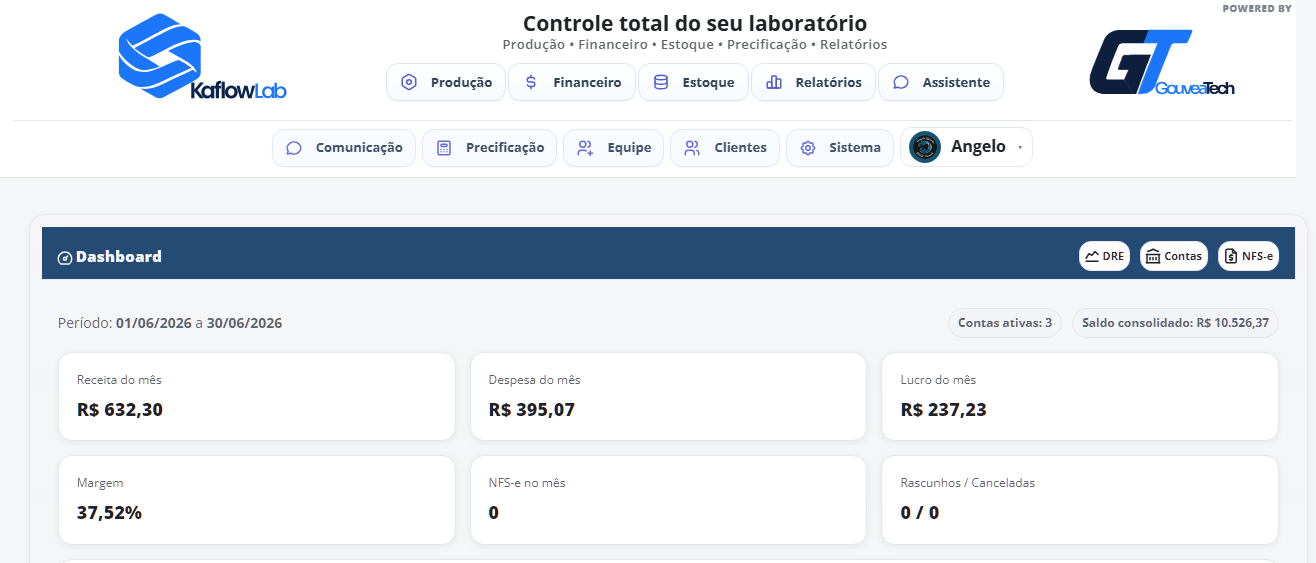Click the dollar sign icon in Financeiro

coord(531,82)
